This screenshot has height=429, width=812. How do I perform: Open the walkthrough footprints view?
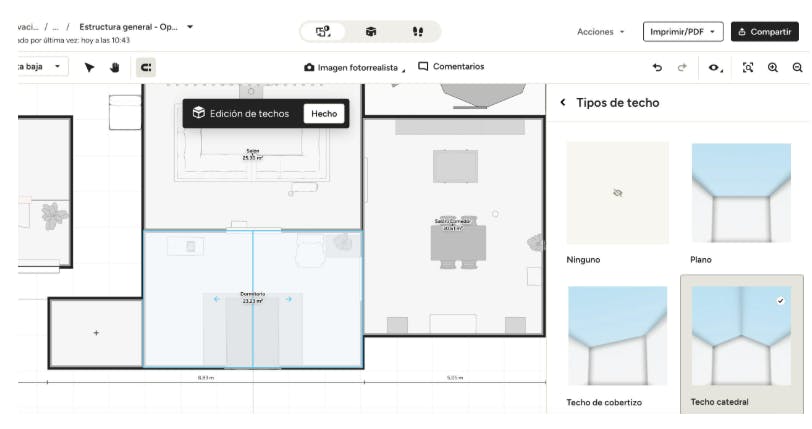(x=417, y=32)
